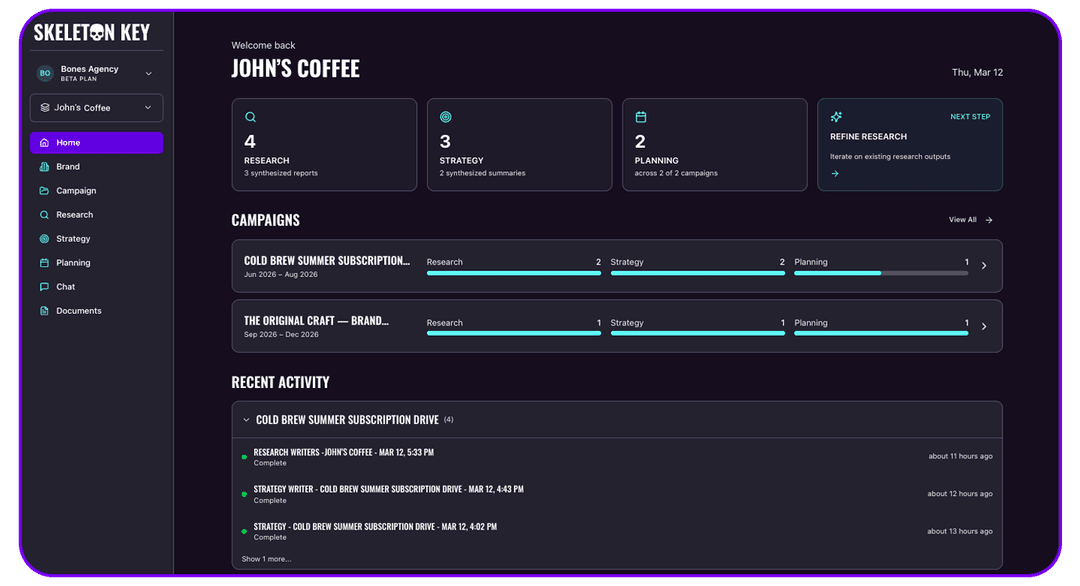
Task: Click the Research magnifier icon in sidebar
Action: click(44, 215)
